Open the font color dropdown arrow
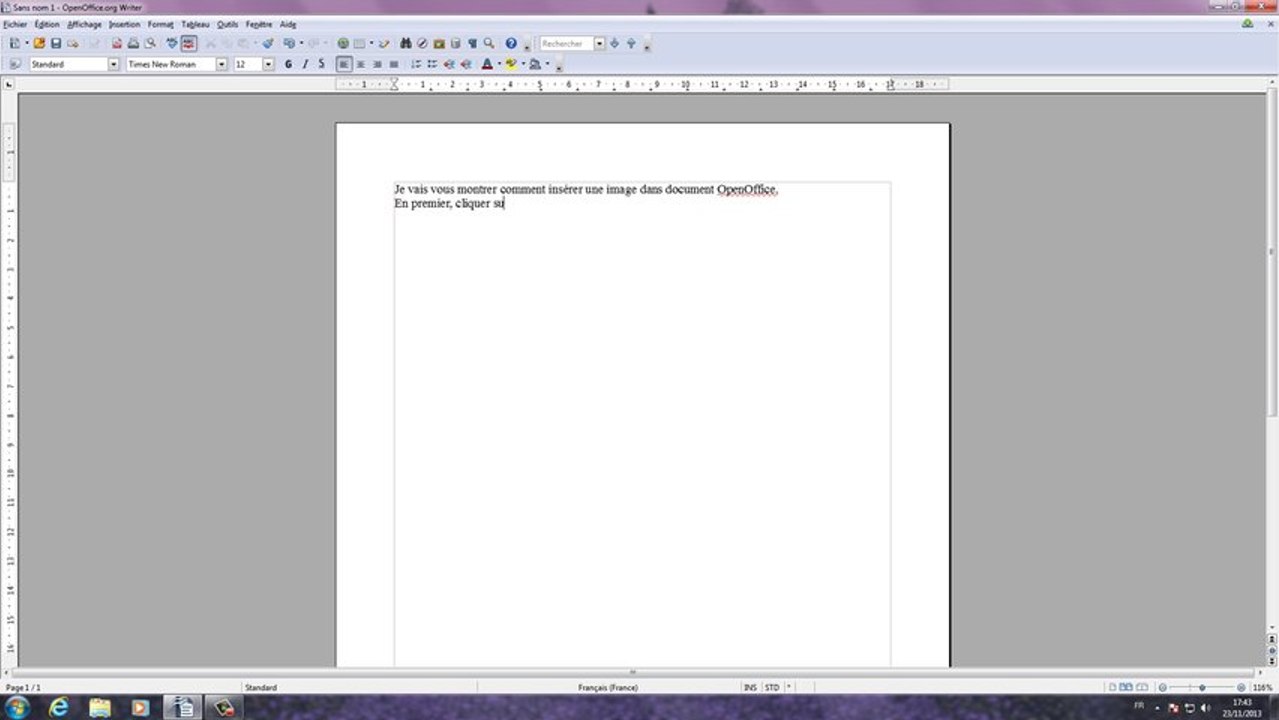The width and height of the screenshot is (1279, 720). click(499, 64)
